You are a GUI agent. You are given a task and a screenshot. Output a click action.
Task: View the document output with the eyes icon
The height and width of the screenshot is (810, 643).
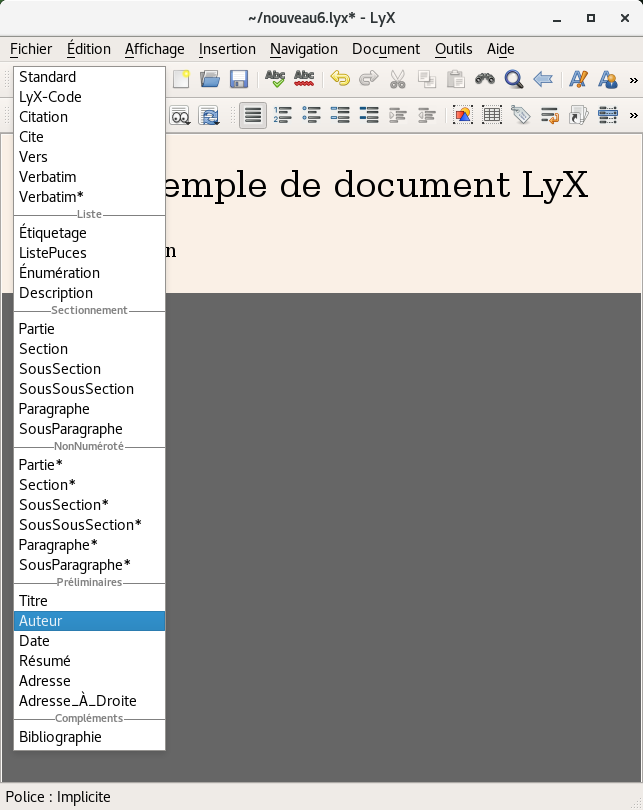coord(180,115)
